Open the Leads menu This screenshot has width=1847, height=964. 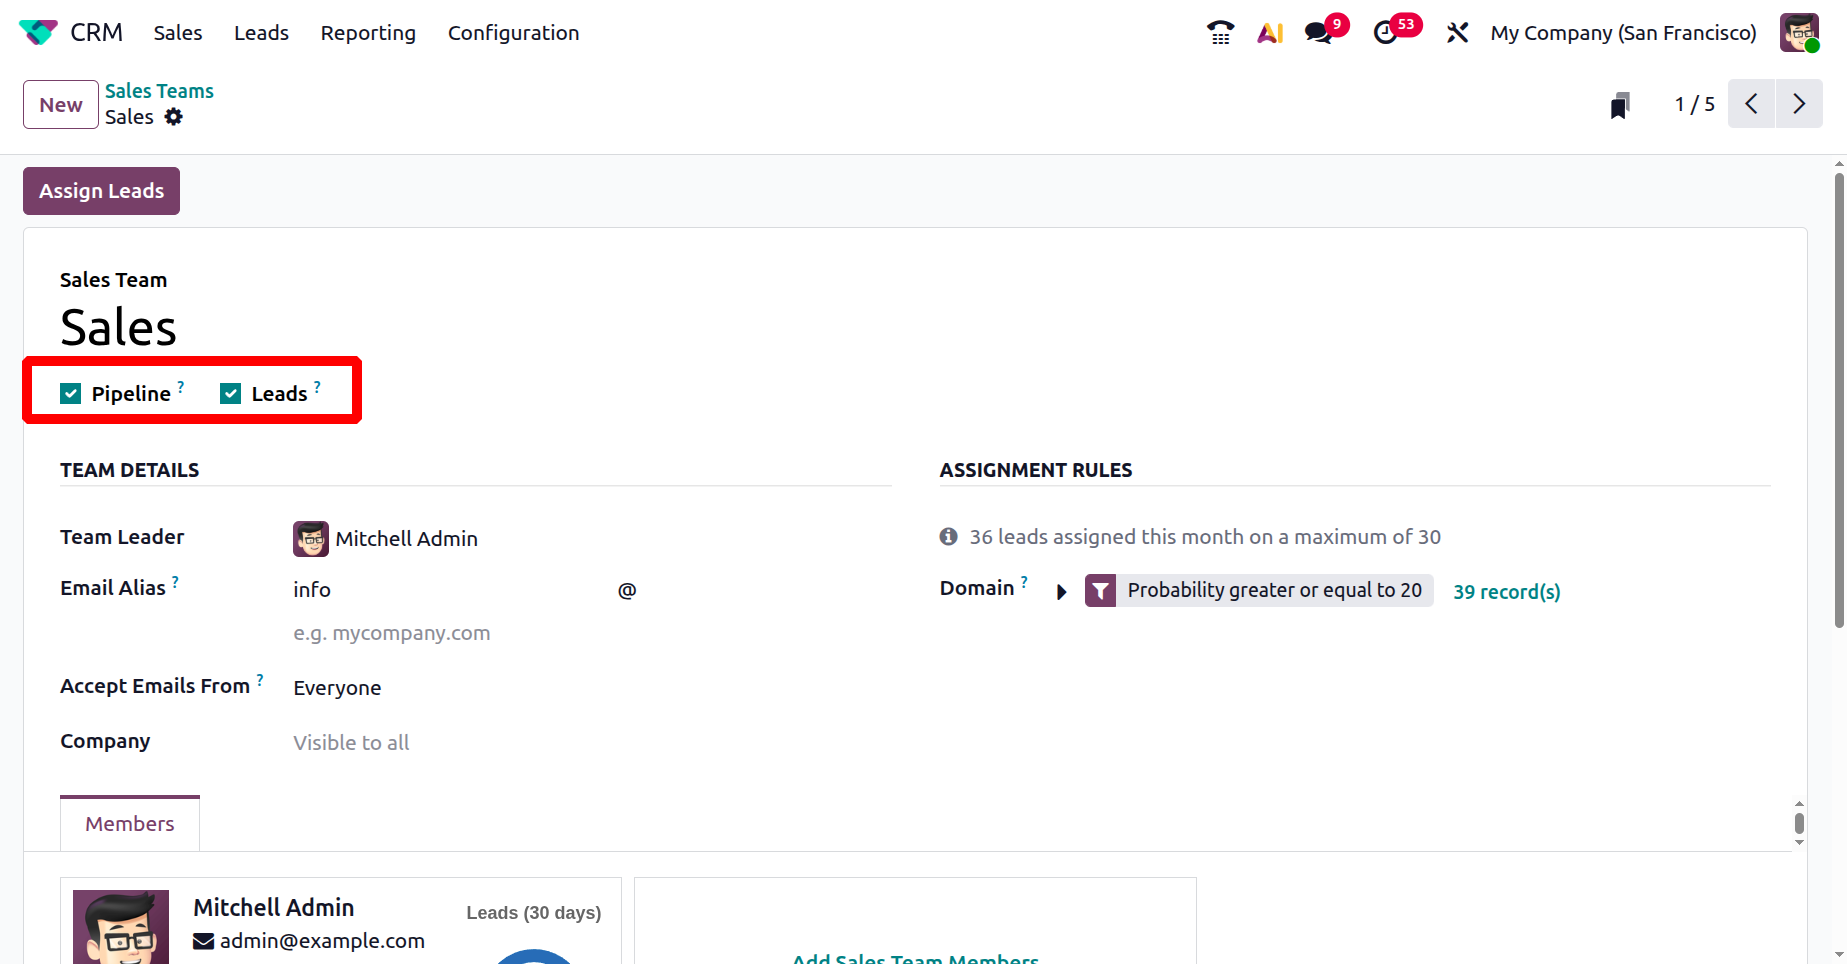click(261, 33)
